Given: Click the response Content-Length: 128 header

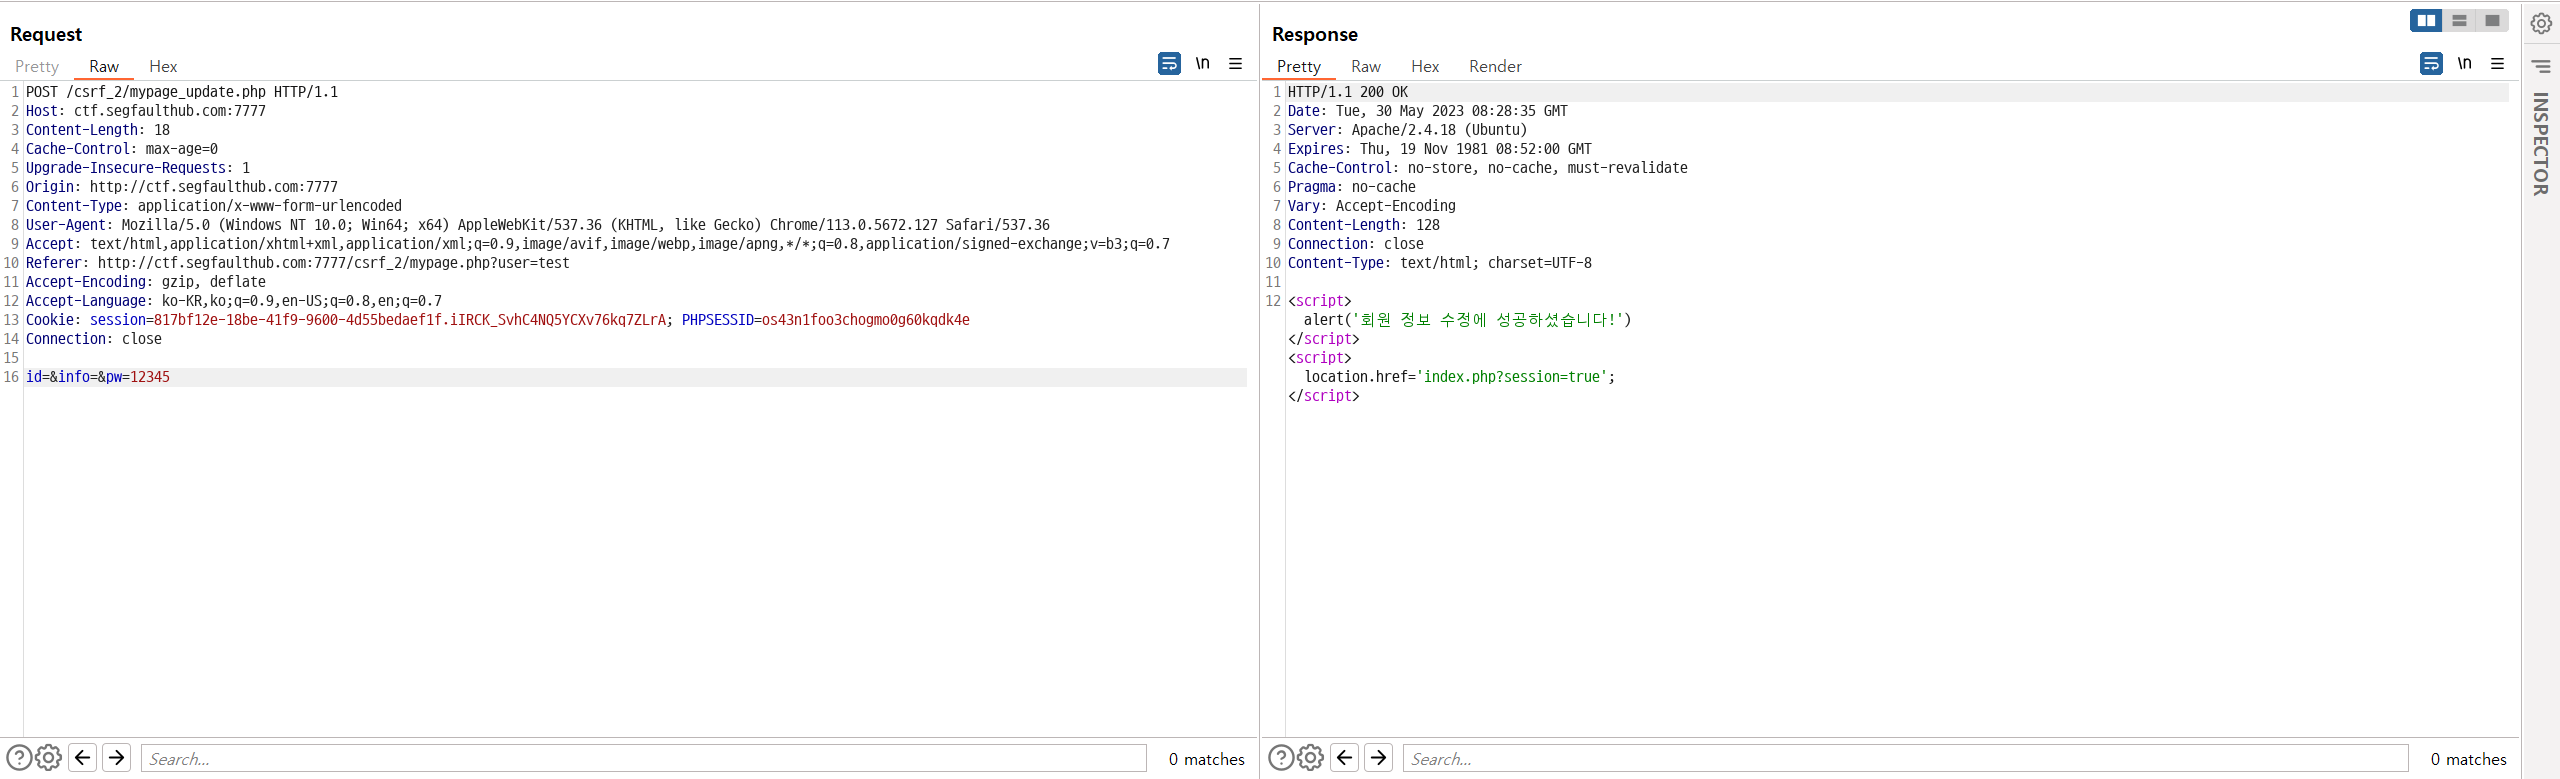Looking at the screenshot, I should point(1364,225).
